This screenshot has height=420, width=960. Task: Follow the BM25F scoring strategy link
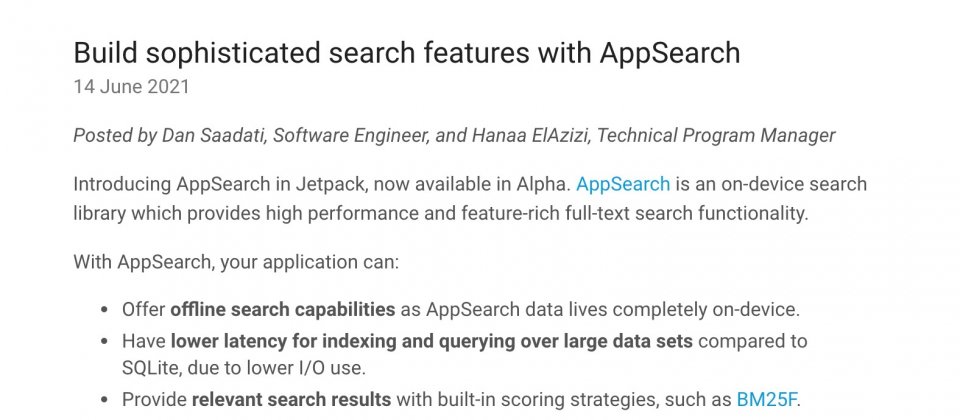click(x=767, y=400)
